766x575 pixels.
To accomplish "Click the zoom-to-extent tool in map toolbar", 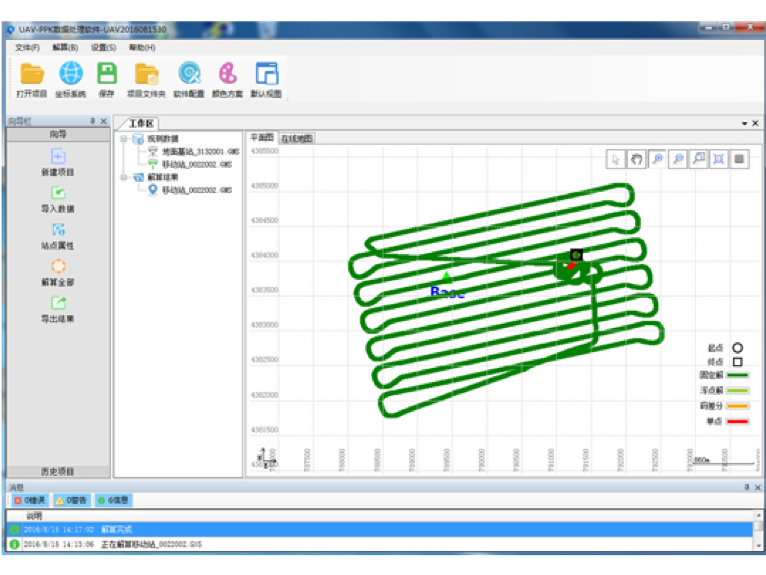I will (718, 159).
